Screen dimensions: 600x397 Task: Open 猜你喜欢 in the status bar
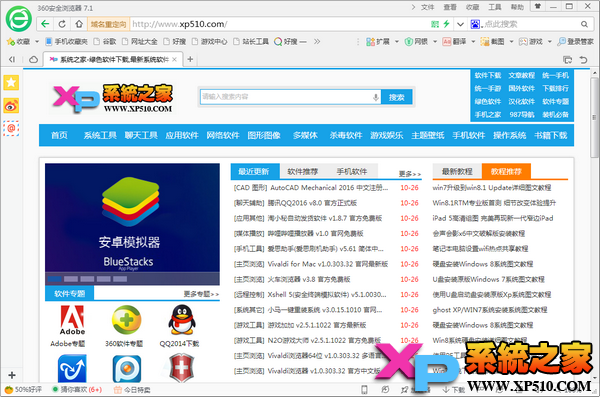tap(77, 390)
